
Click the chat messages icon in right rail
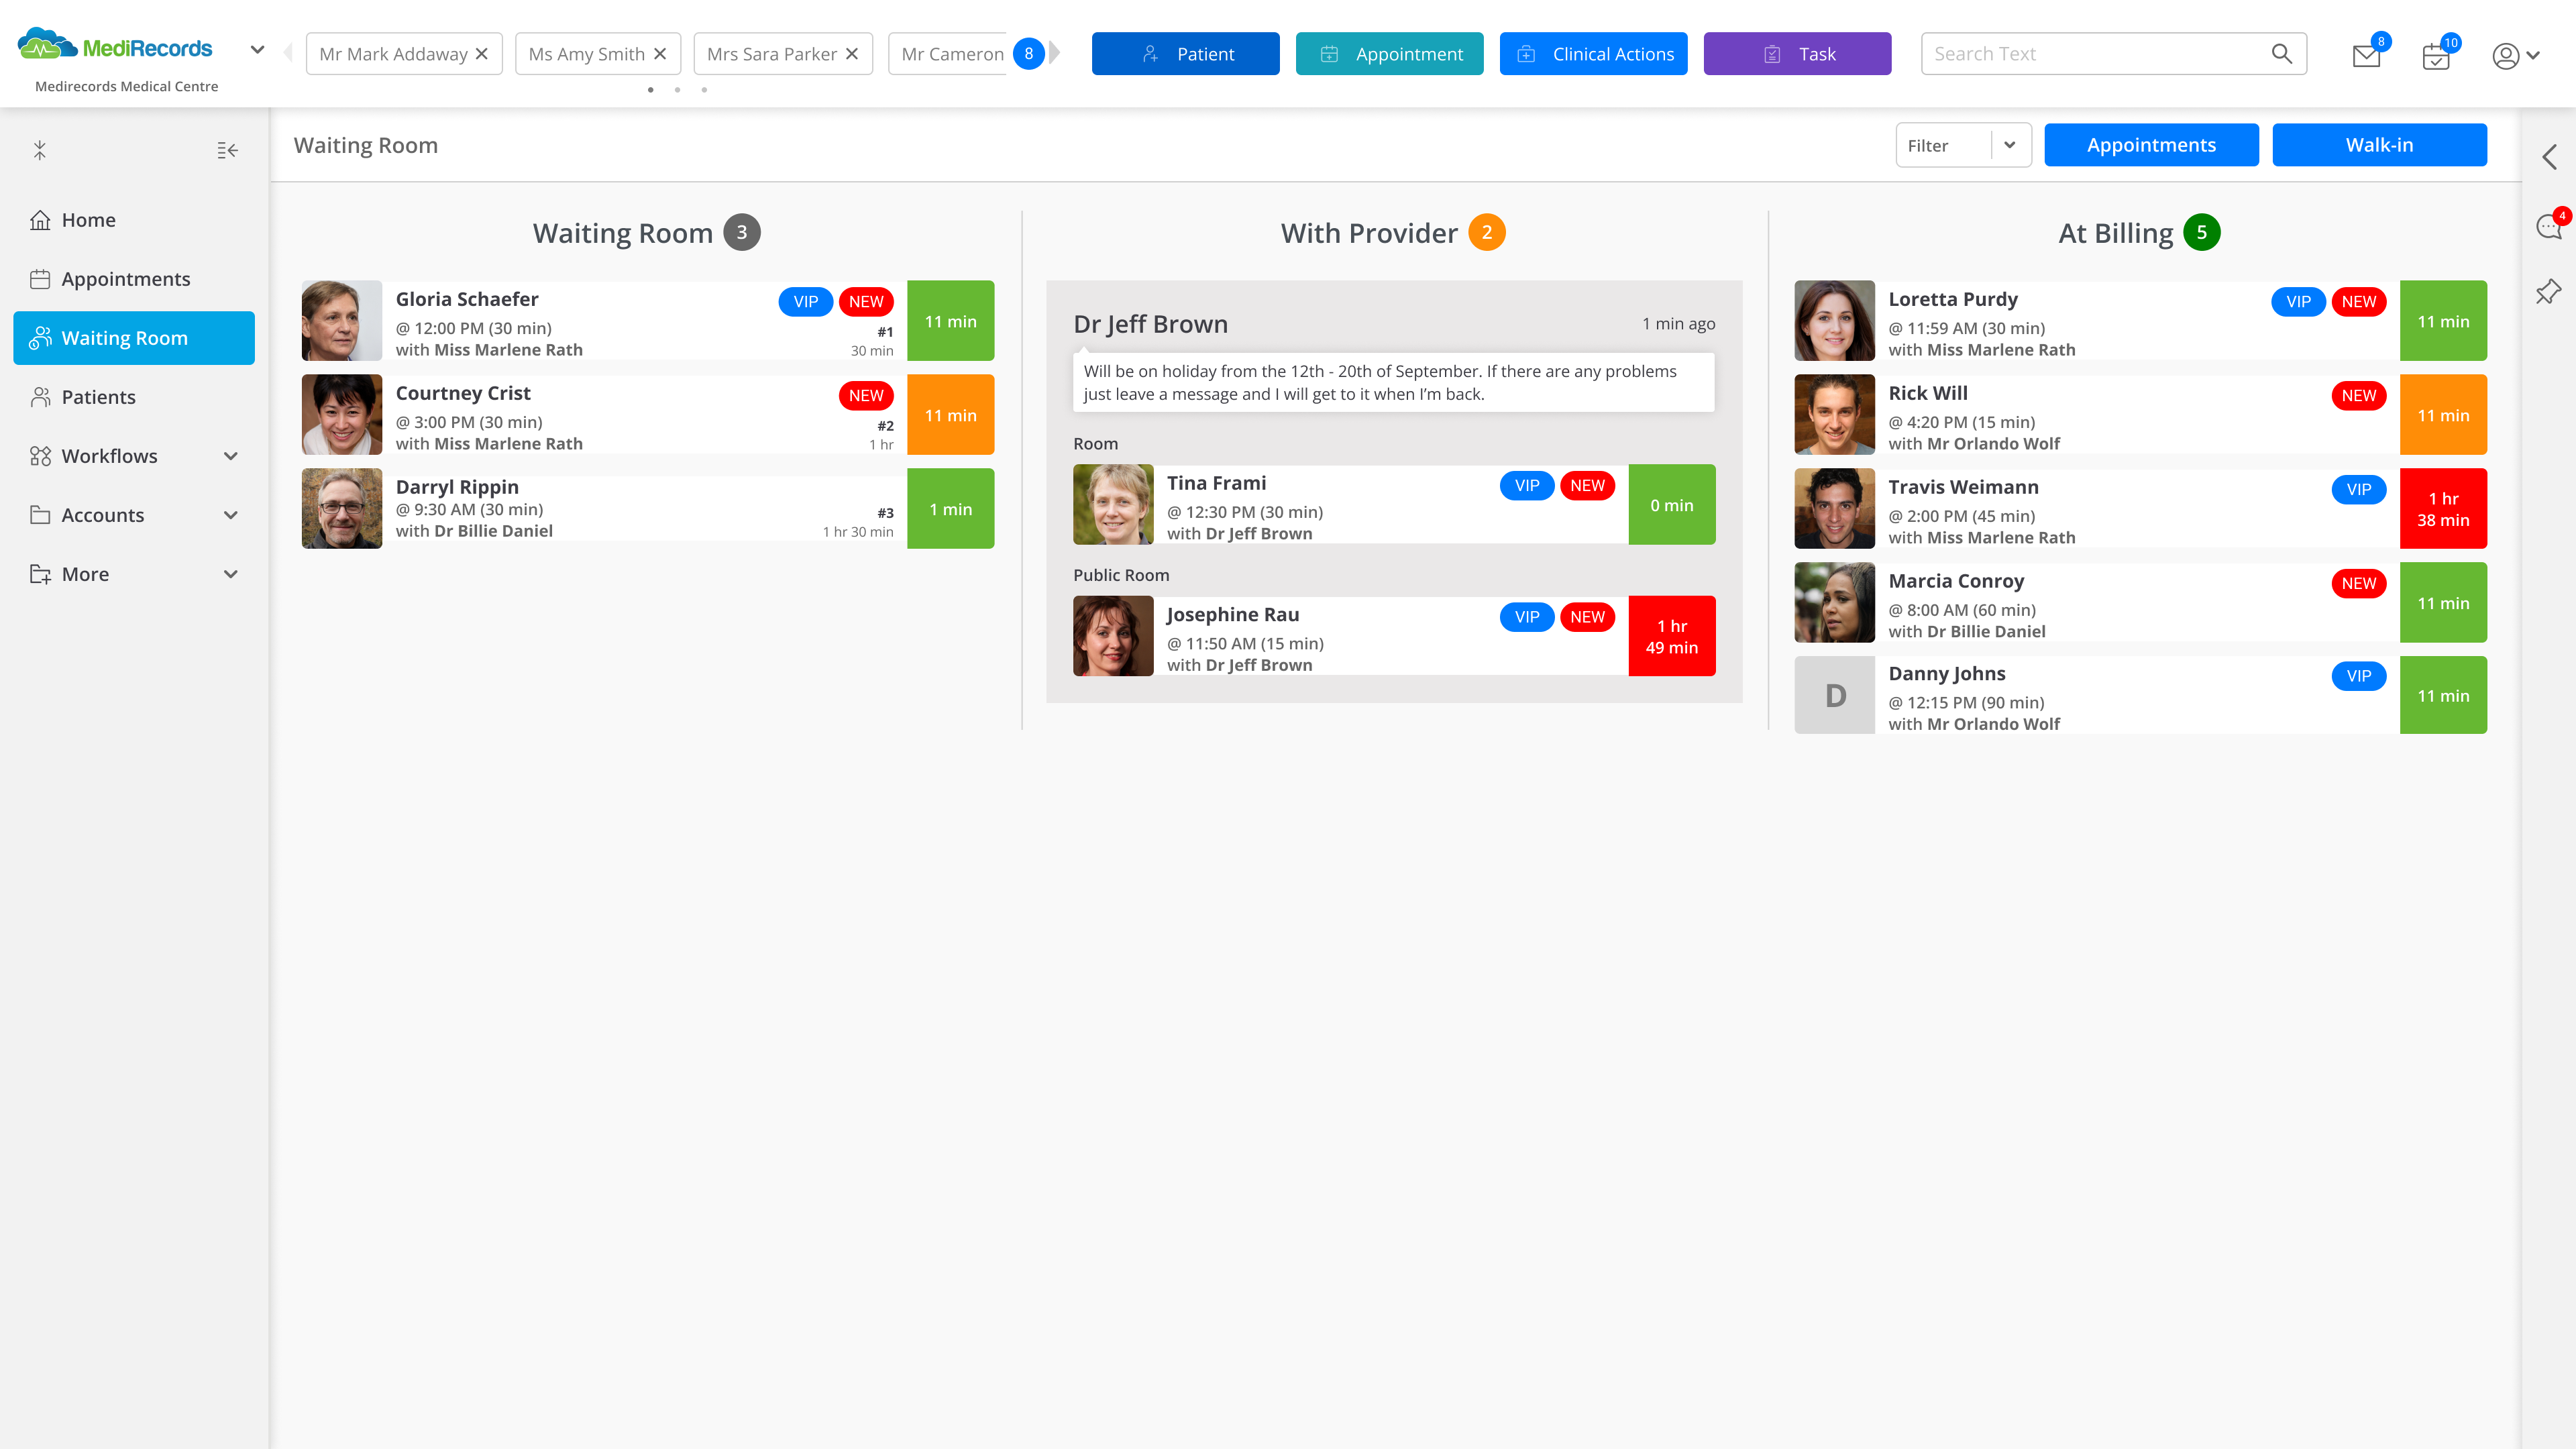[x=2549, y=227]
